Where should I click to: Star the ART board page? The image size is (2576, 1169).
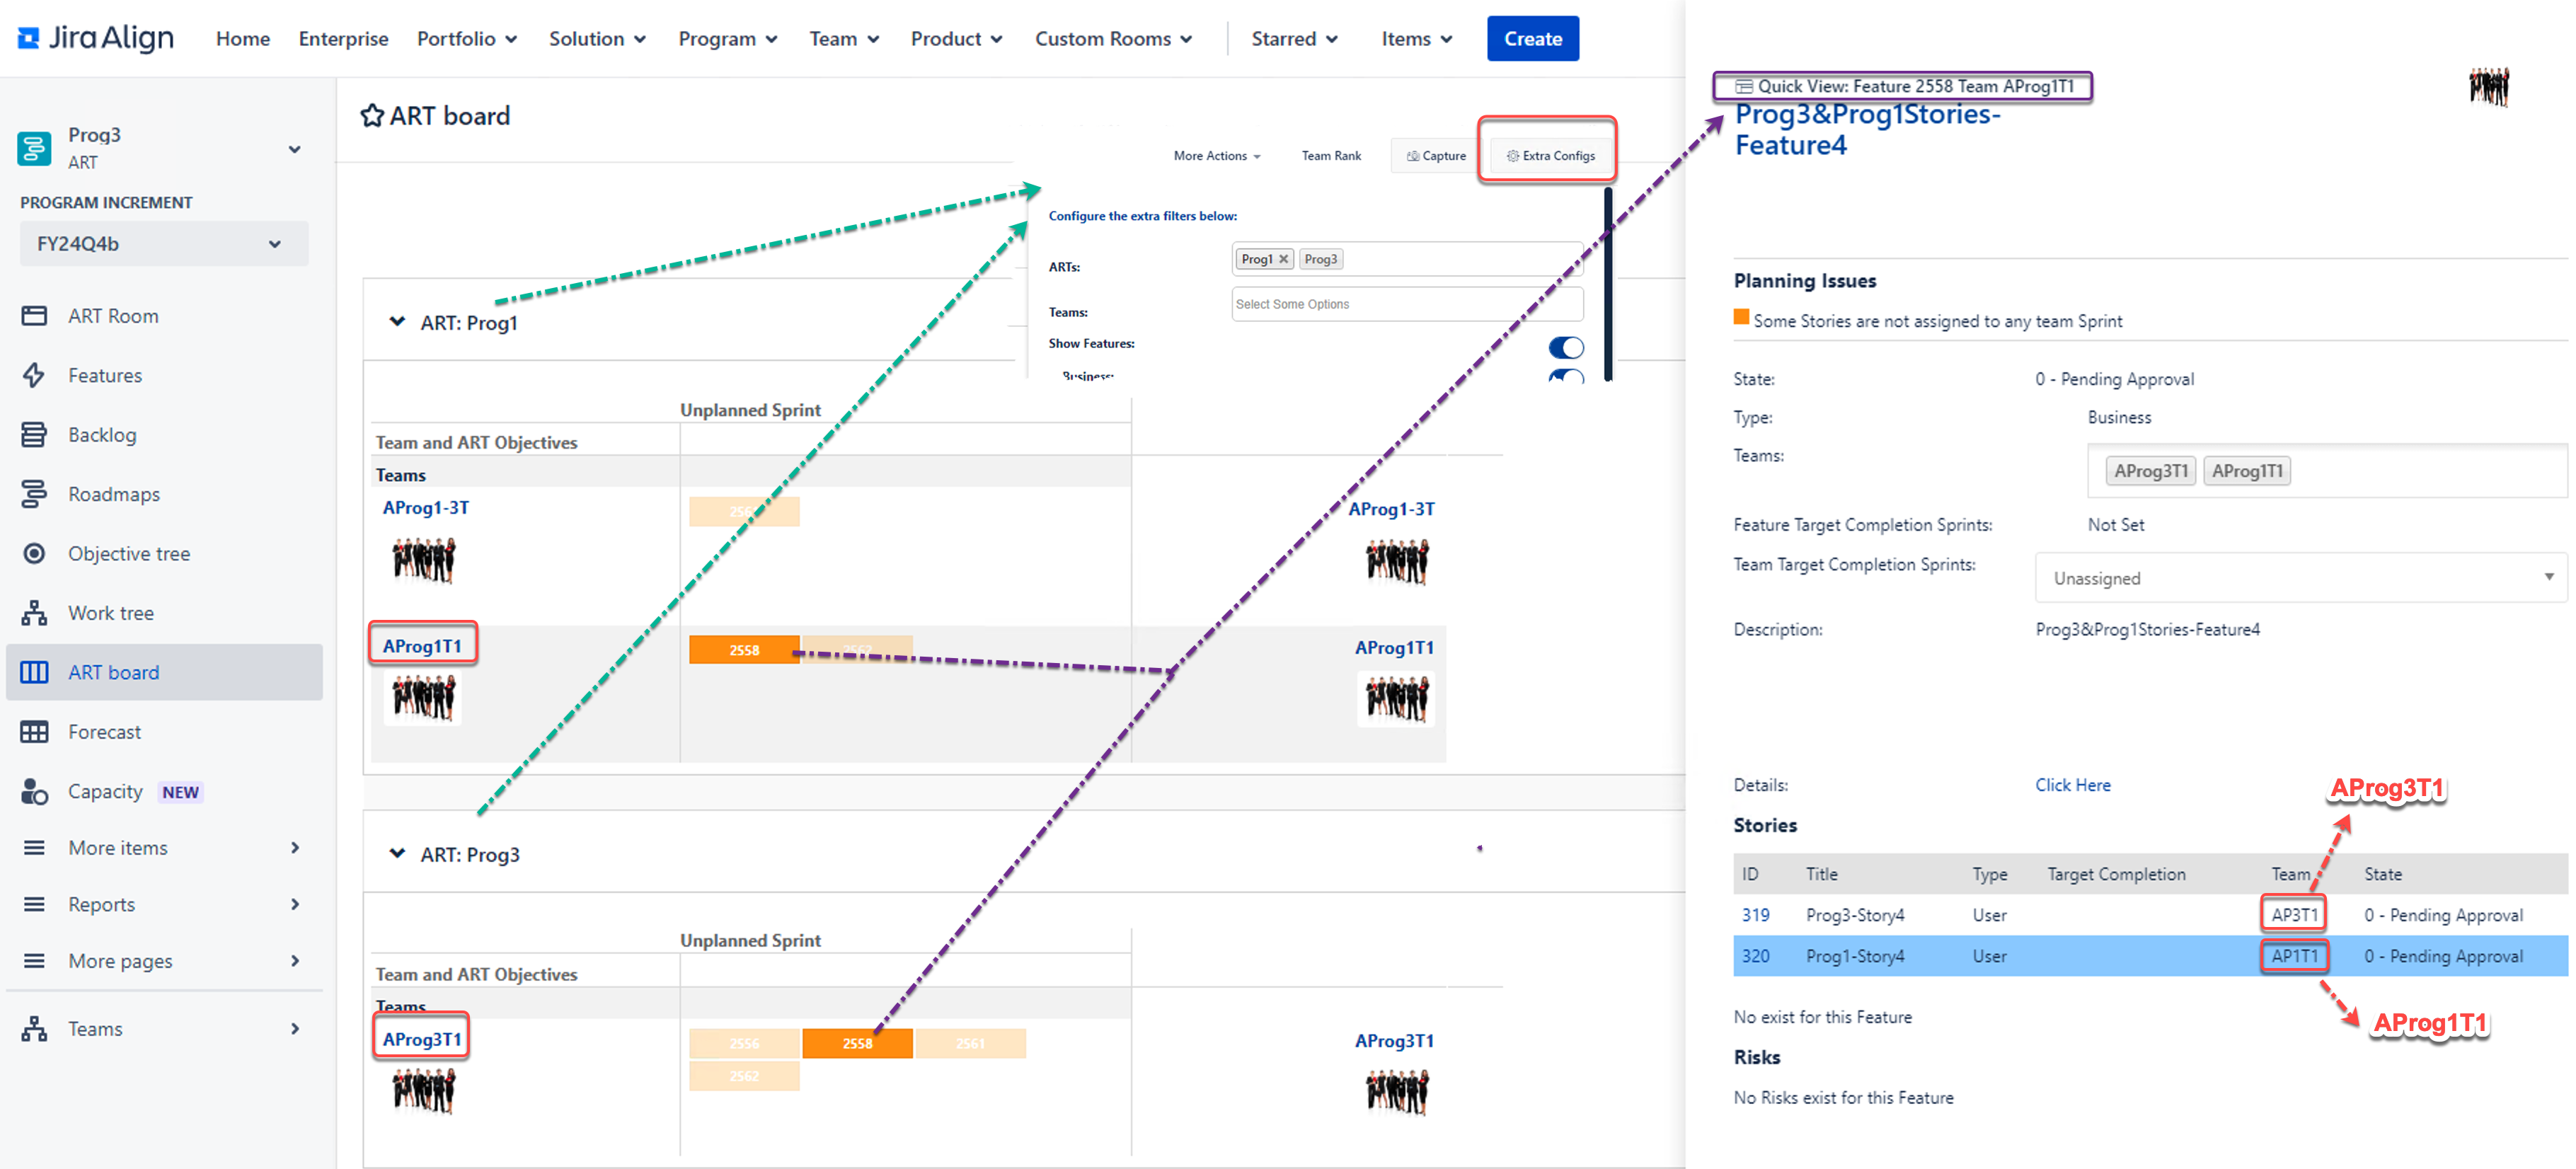pos(371,116)
